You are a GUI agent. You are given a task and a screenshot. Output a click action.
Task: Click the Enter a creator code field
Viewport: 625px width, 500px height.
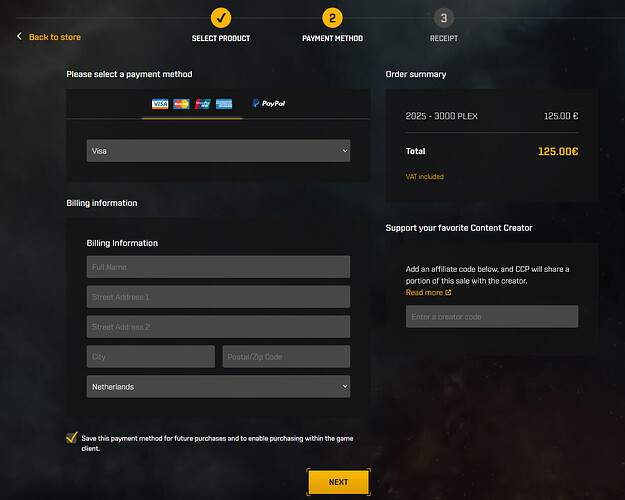492,317
